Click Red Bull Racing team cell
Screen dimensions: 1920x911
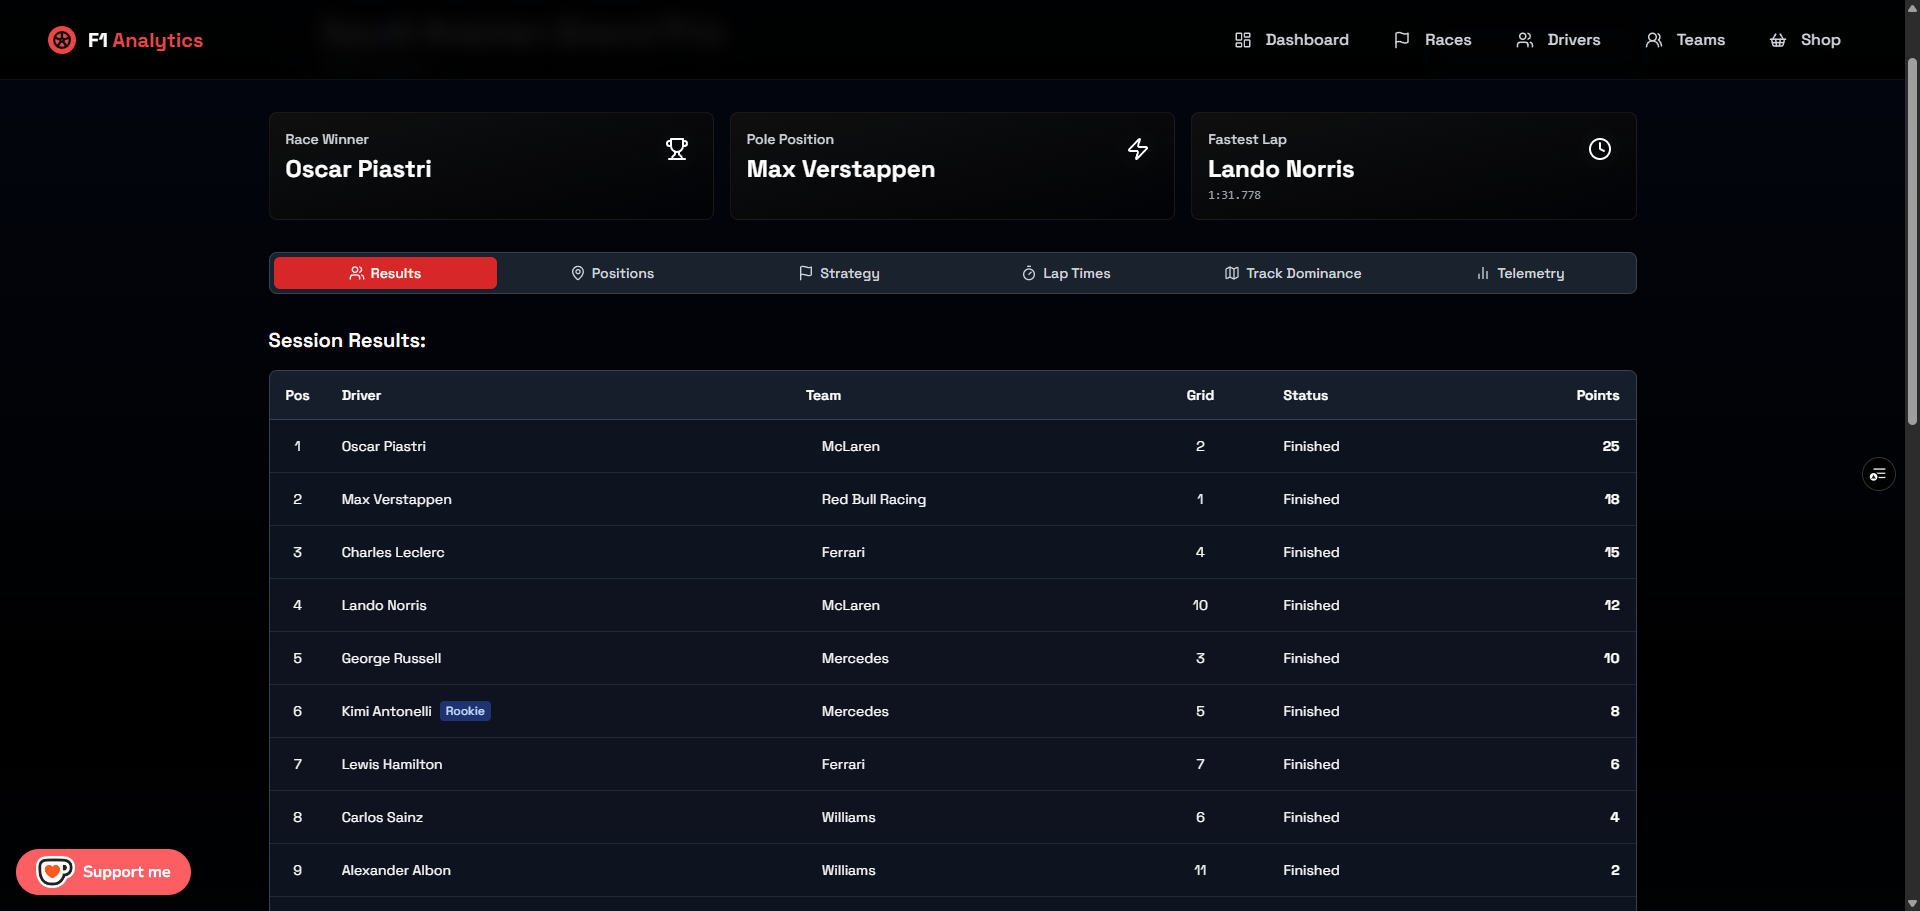(x=874, y=499)
